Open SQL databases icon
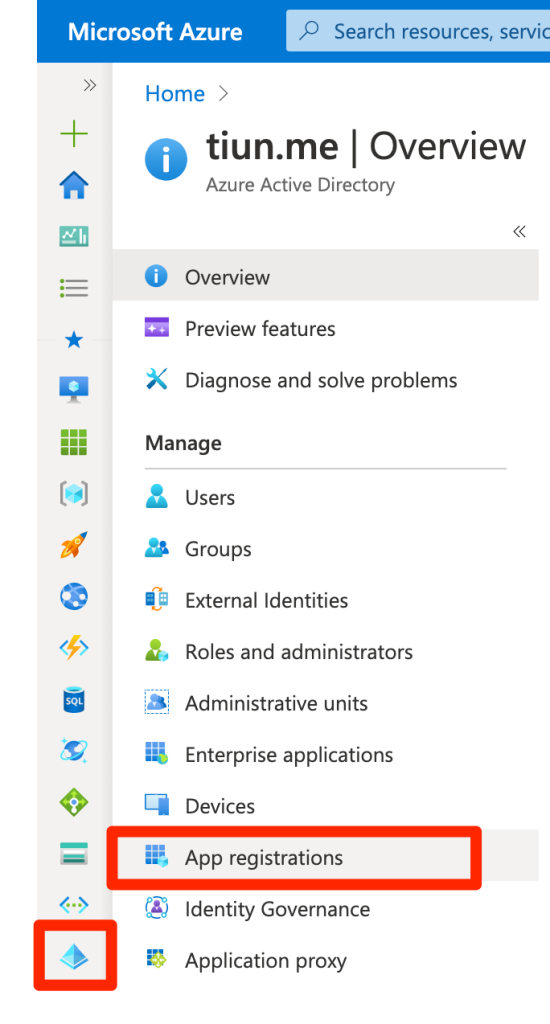550x1024 pixels. [x=74, y=699]
